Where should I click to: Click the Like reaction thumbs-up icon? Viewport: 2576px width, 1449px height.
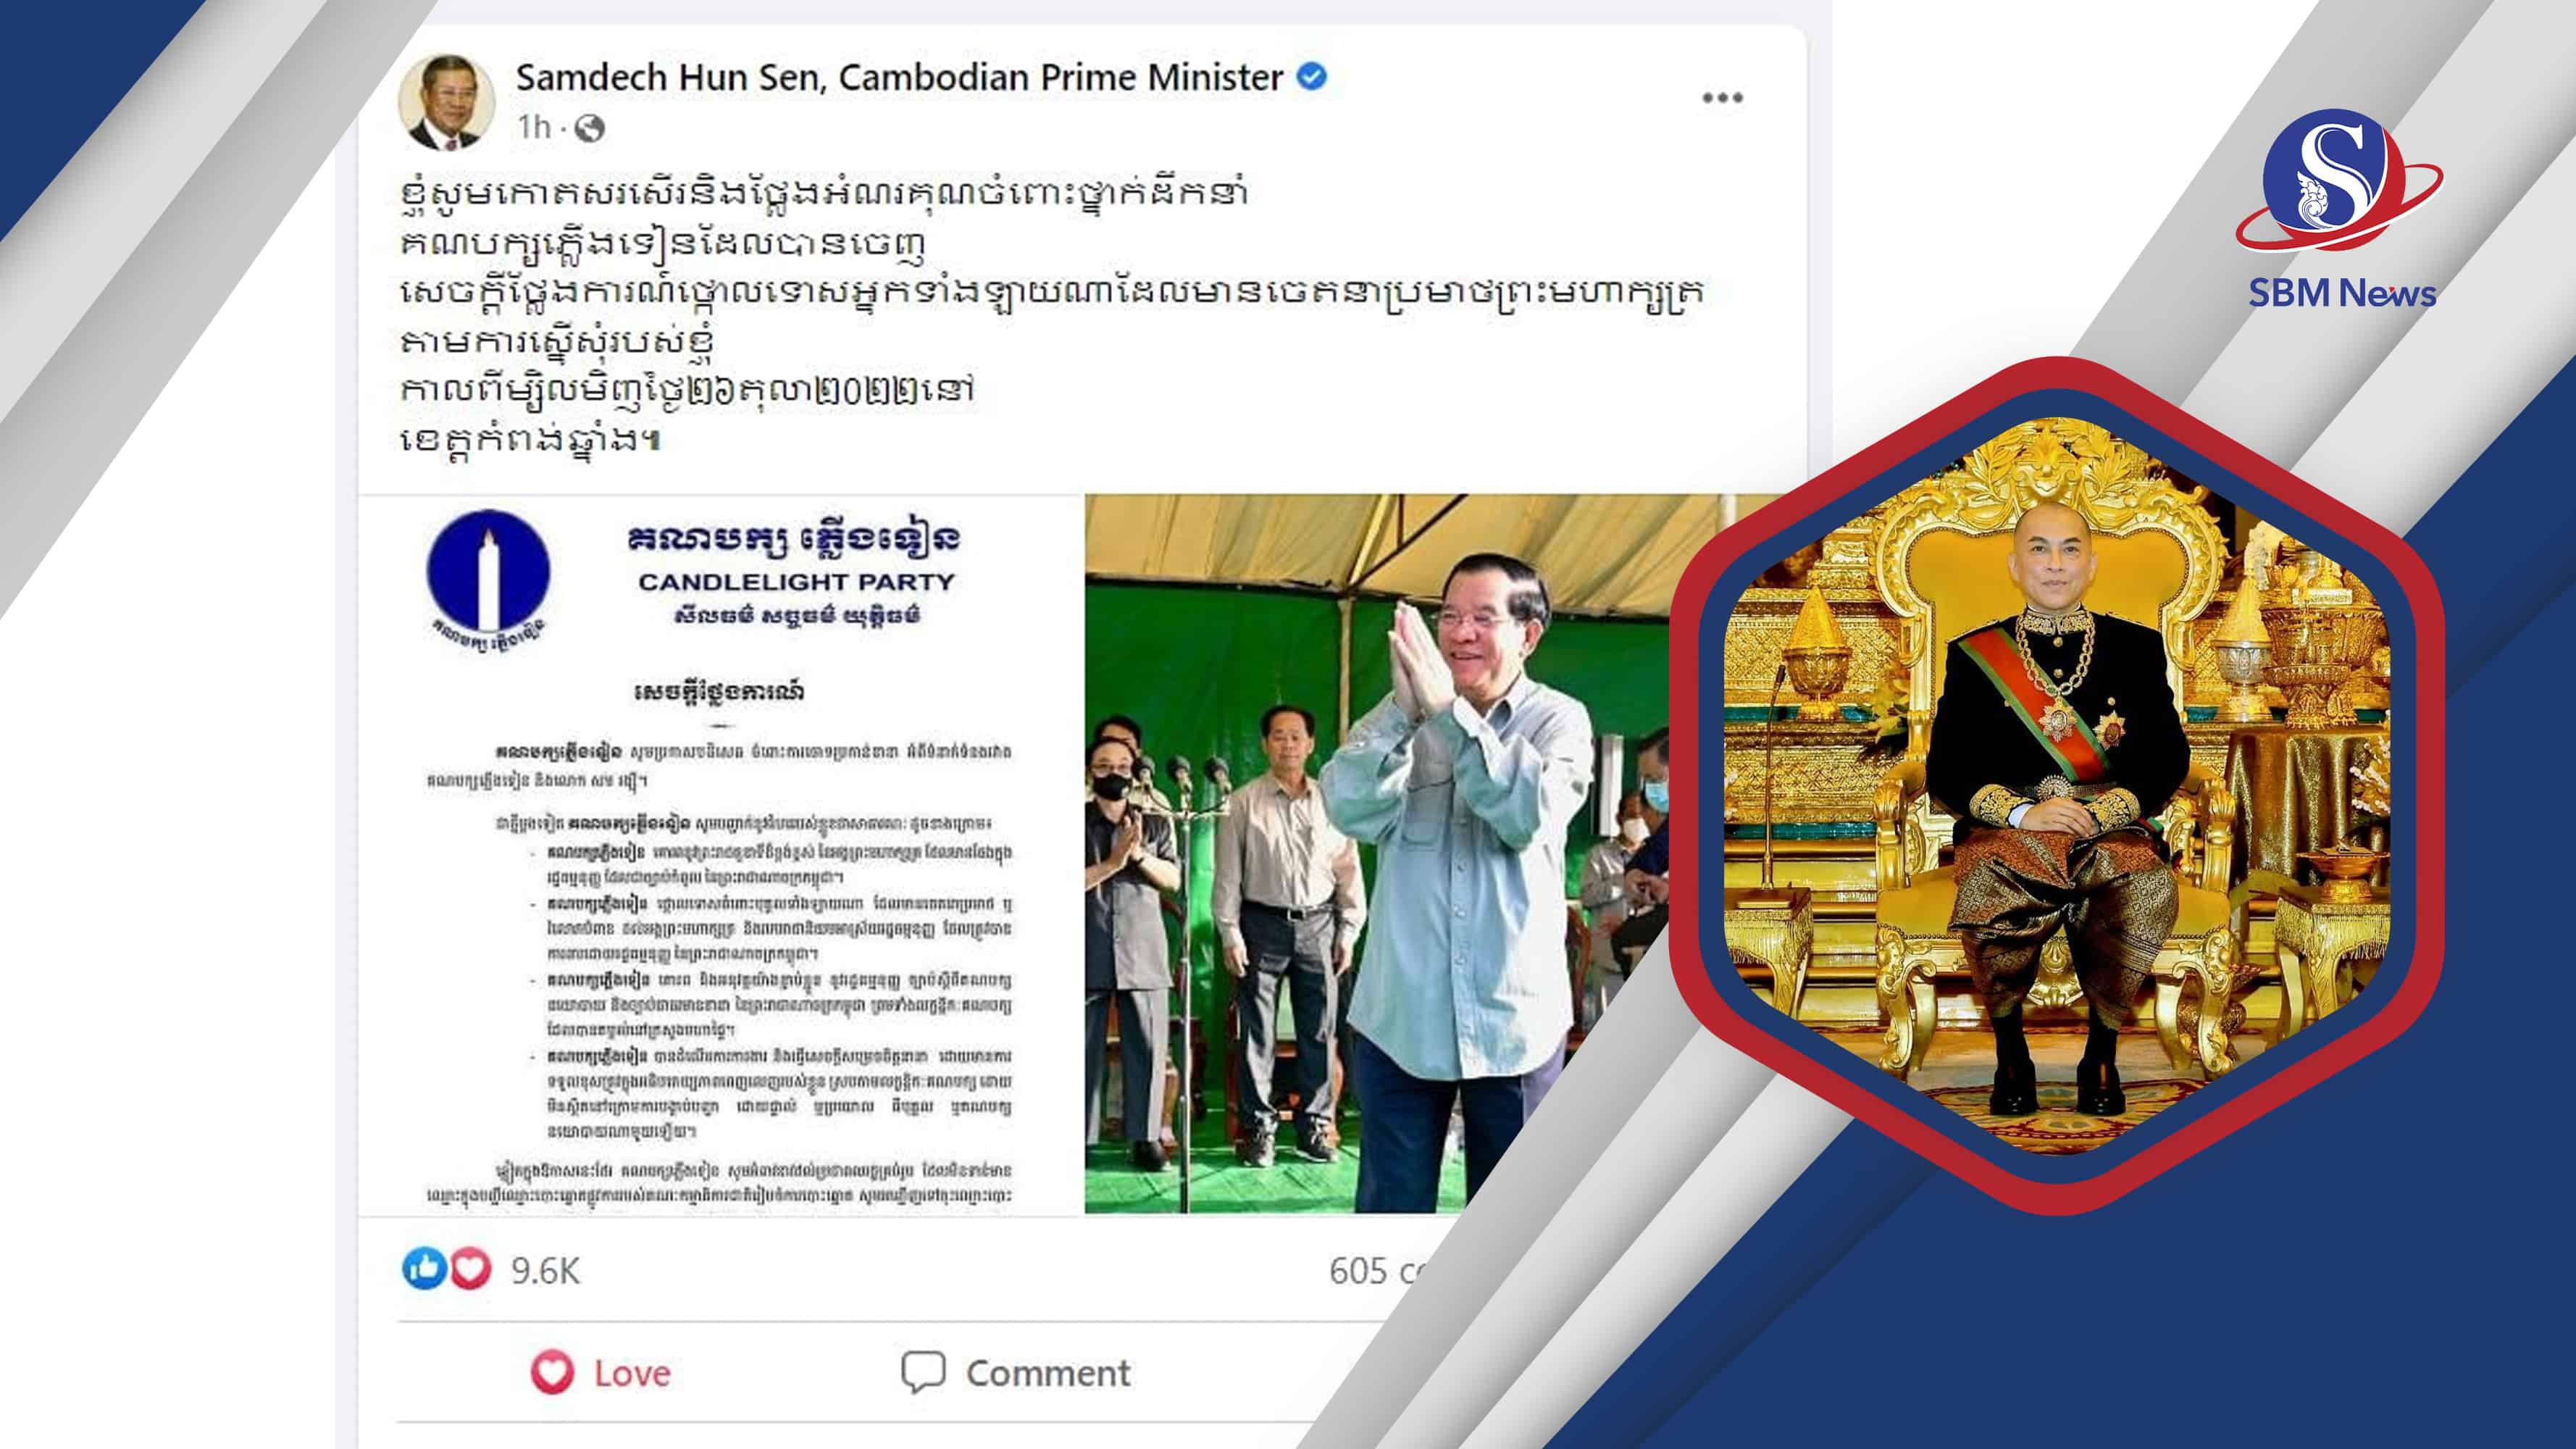point(423,1269)
